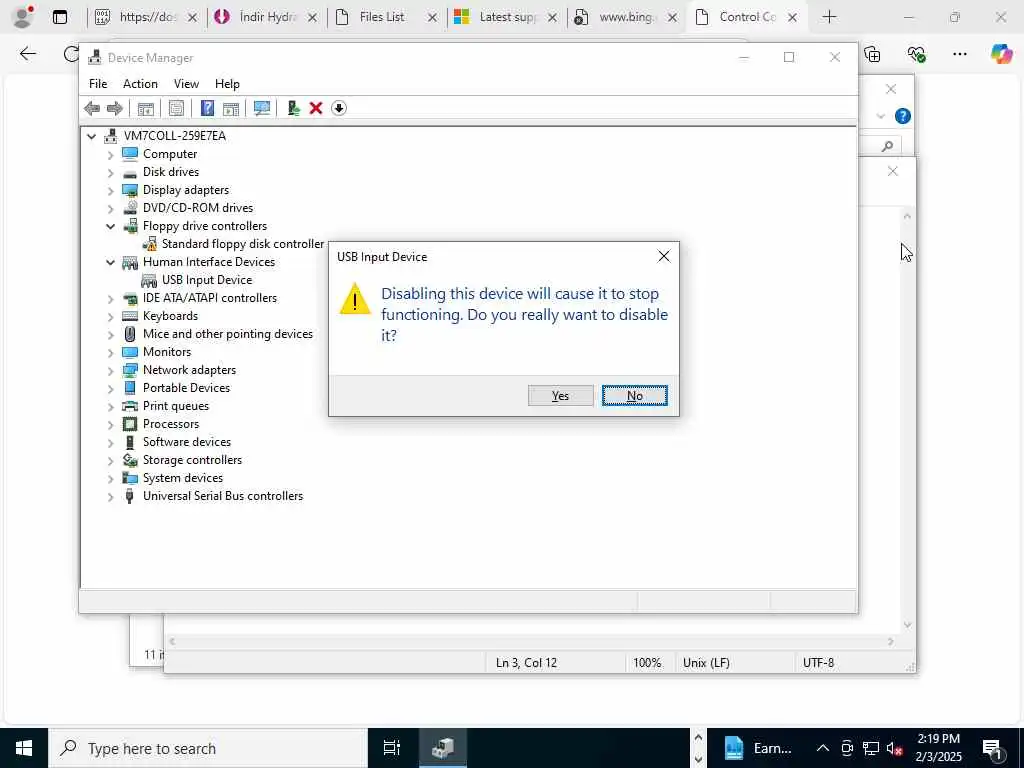Click the search magnifier in background window
1024x768 pixels.
click(887, 146)
